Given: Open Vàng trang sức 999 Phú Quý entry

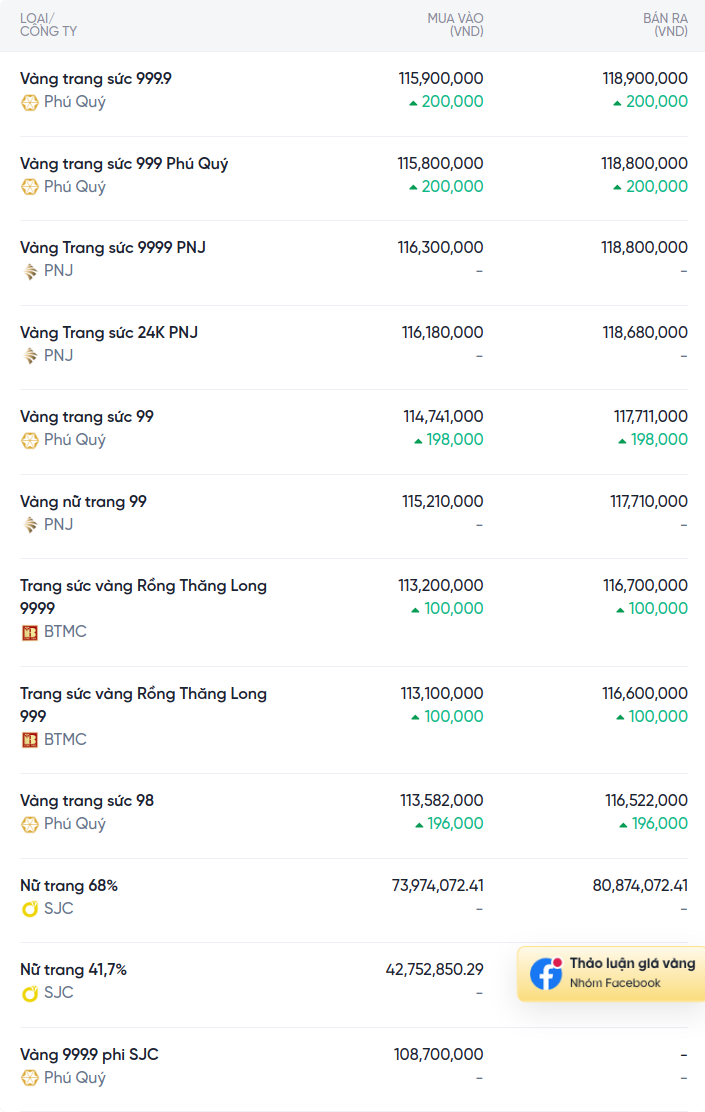Looking at the screenshot, I should (124, 163).
